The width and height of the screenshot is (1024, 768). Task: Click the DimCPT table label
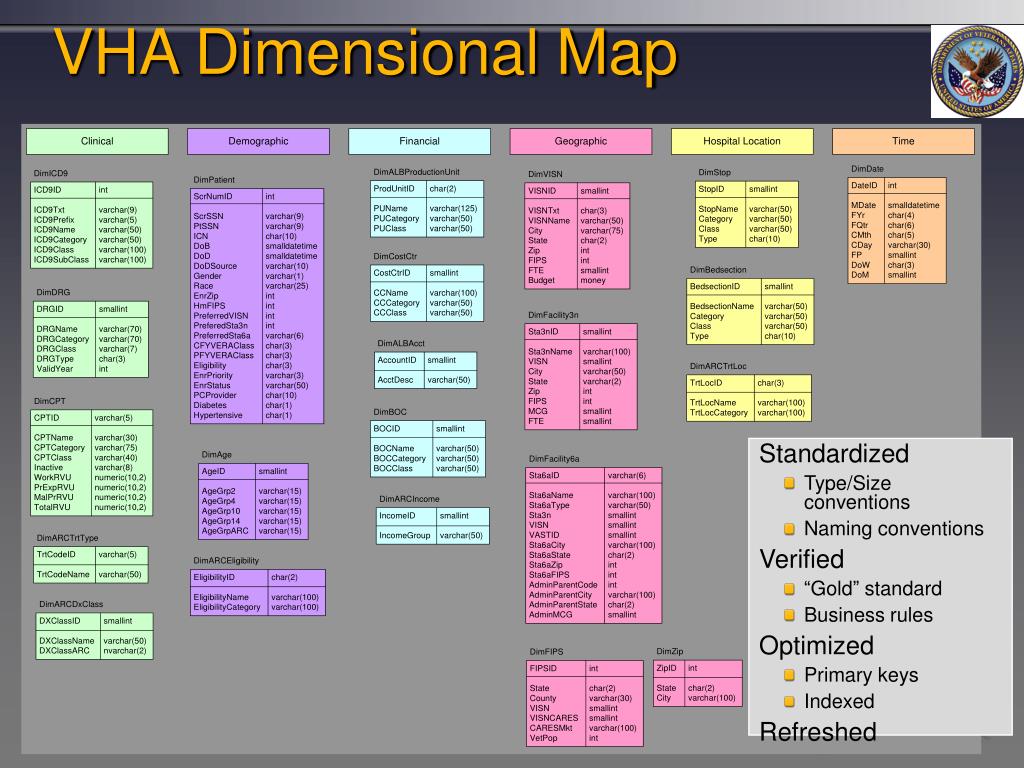(x=50, y=401)
